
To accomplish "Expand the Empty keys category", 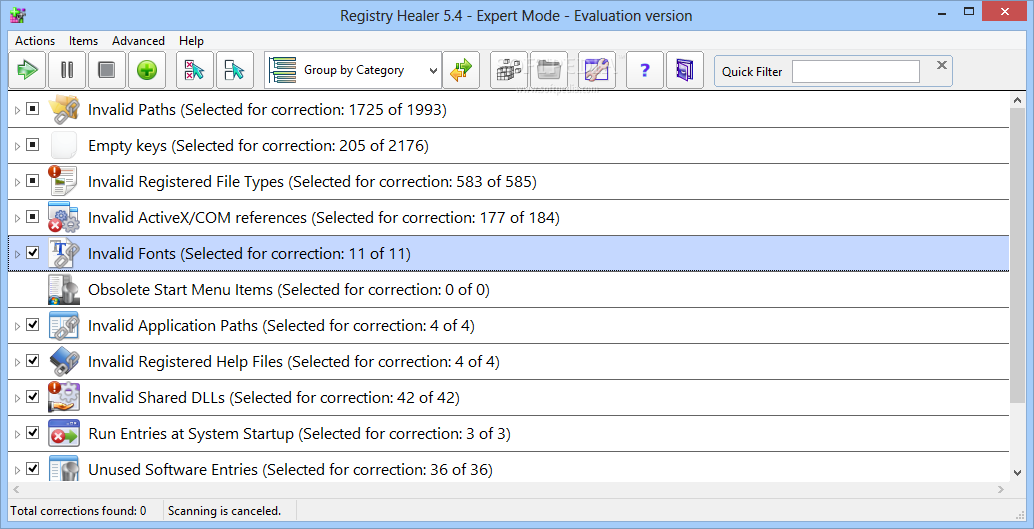I will 17,146.
